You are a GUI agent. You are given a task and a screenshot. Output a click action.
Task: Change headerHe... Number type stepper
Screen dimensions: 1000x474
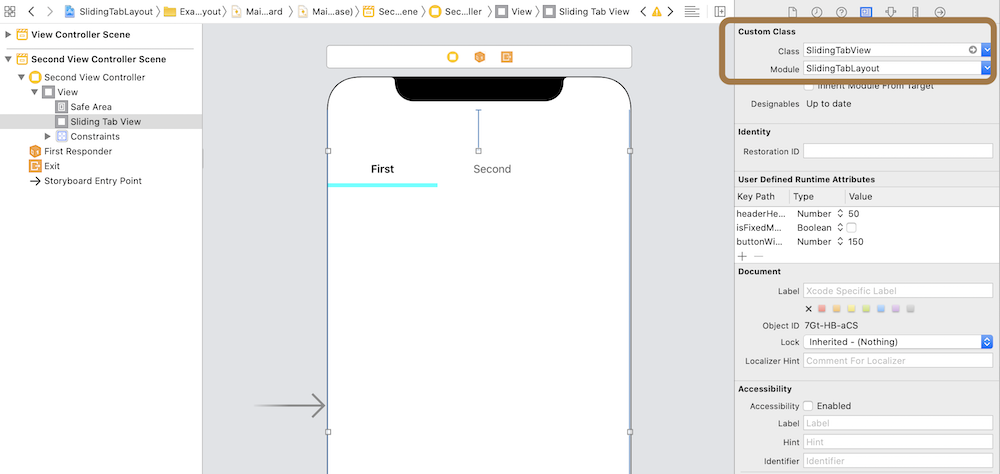[x=840, y=214]
